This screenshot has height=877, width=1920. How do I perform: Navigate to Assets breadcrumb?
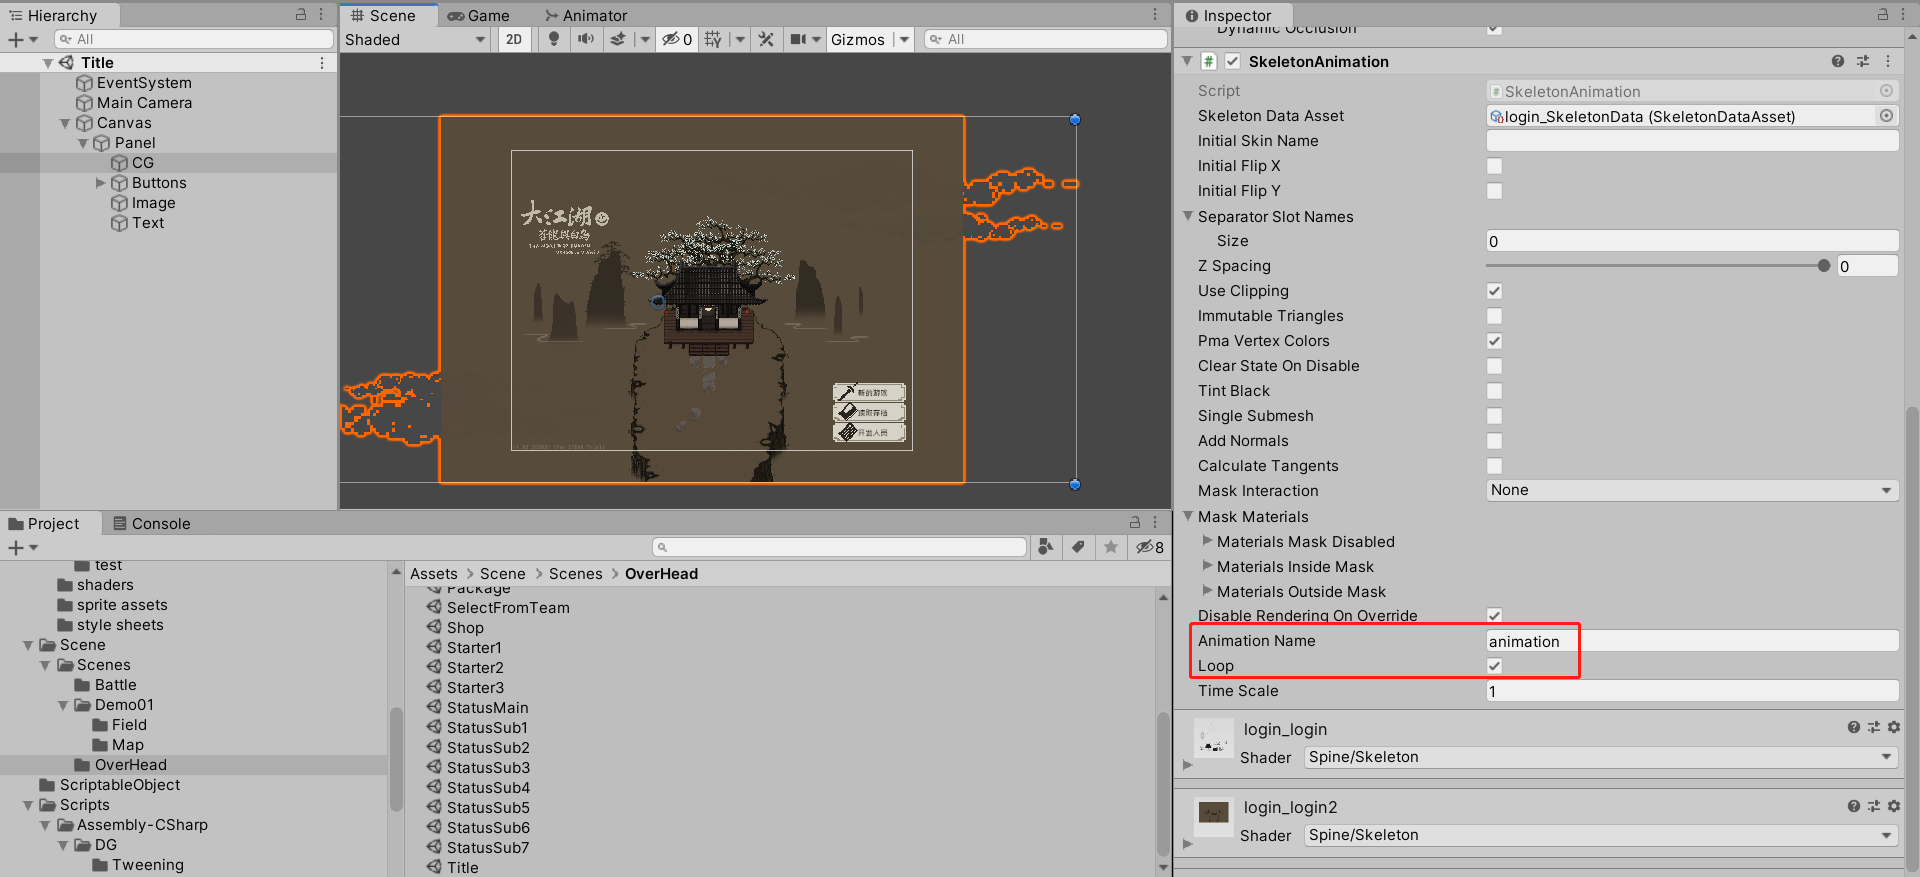pyautogui.click(x=434, y=574)
